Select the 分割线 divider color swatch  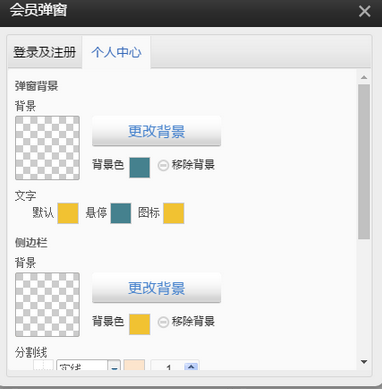click(x=134, y=365)
